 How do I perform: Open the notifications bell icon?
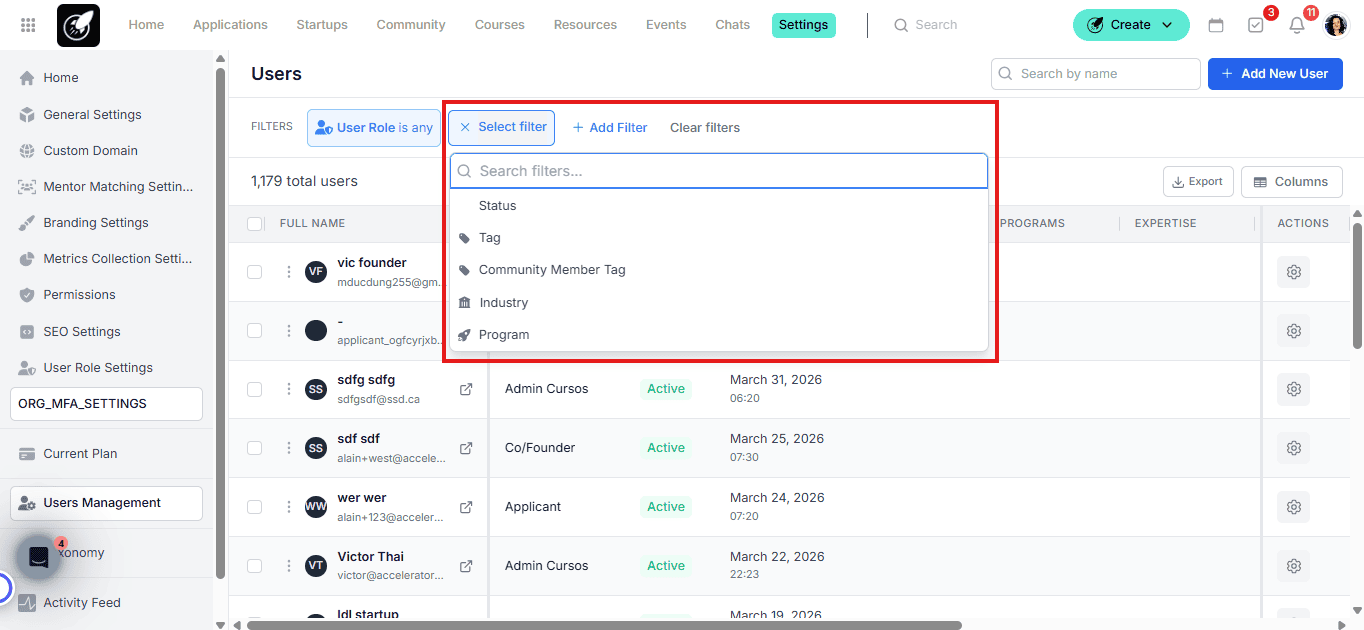[1297, 25]
